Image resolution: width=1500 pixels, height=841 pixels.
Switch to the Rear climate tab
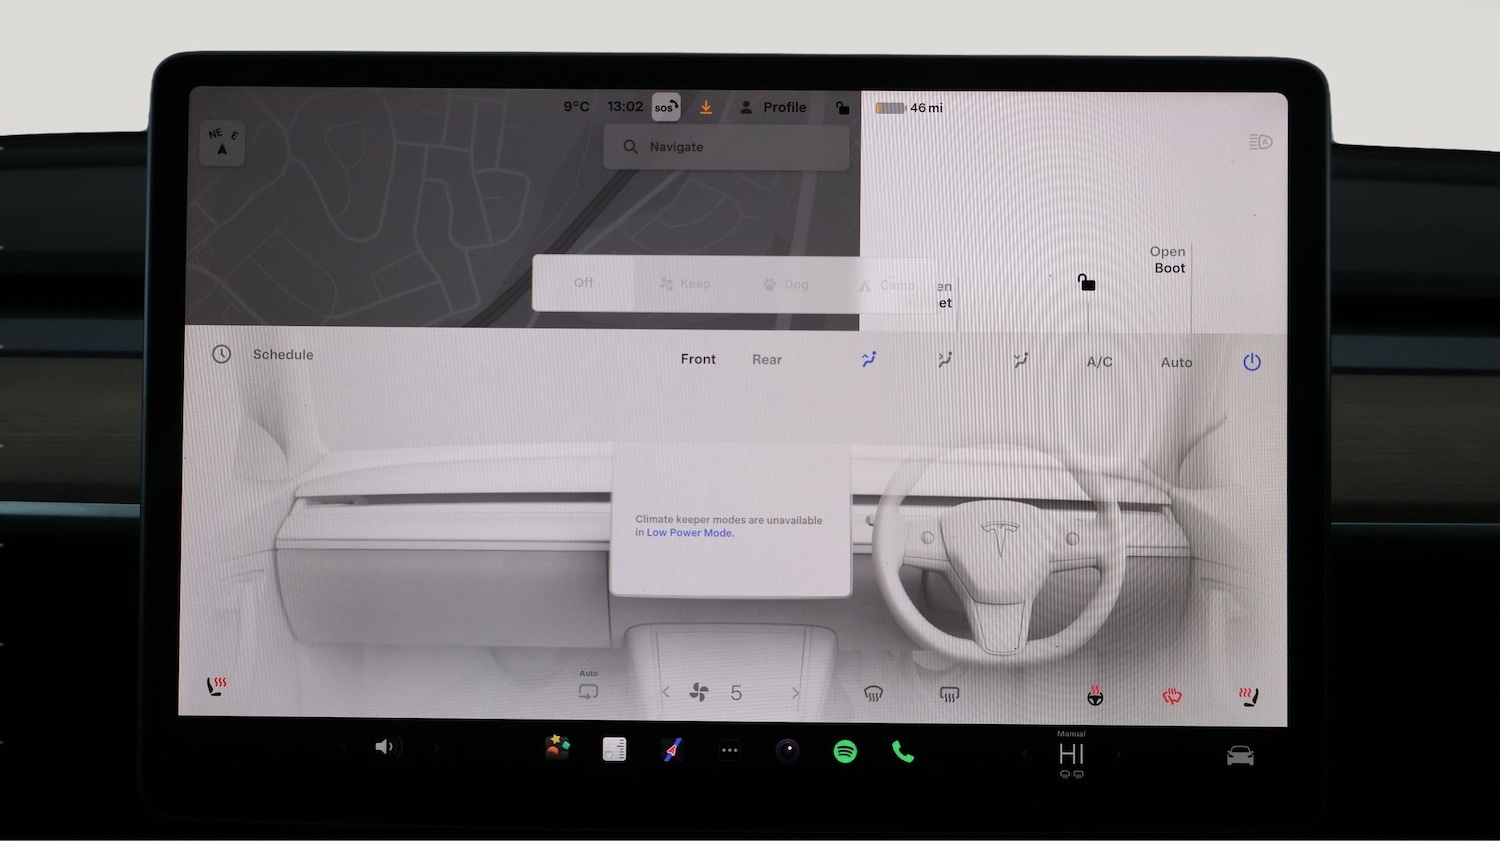point(766,360)
